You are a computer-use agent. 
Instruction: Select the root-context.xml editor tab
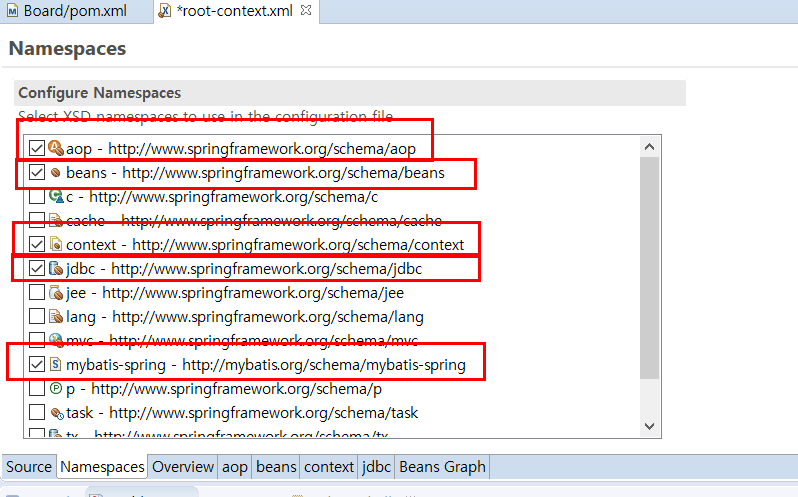pos(235,11)
